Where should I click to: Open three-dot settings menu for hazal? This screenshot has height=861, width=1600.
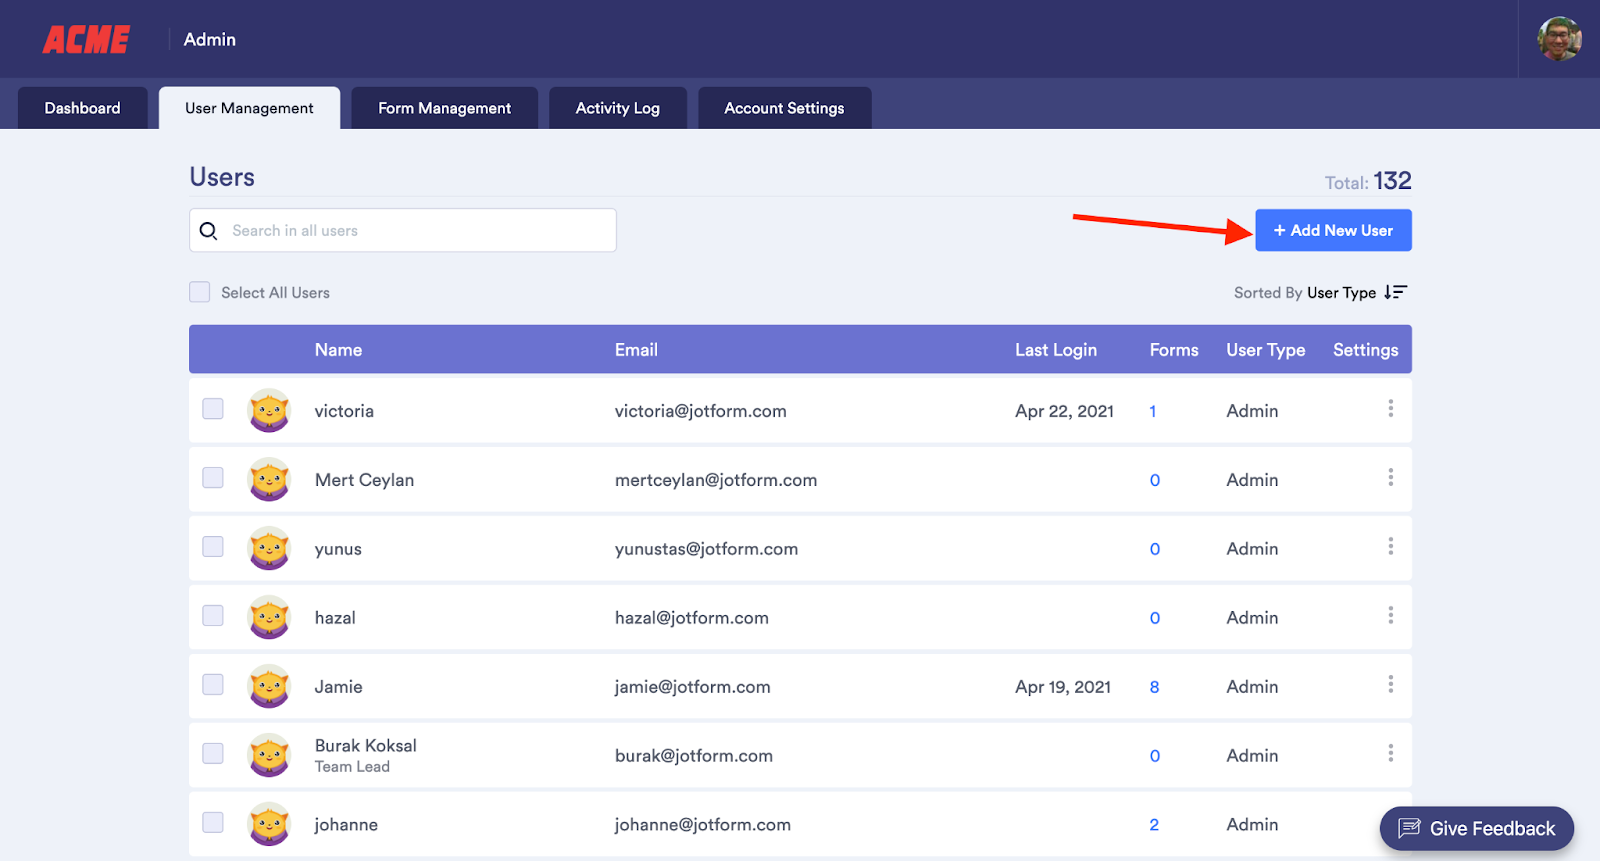coord(1390,616)
